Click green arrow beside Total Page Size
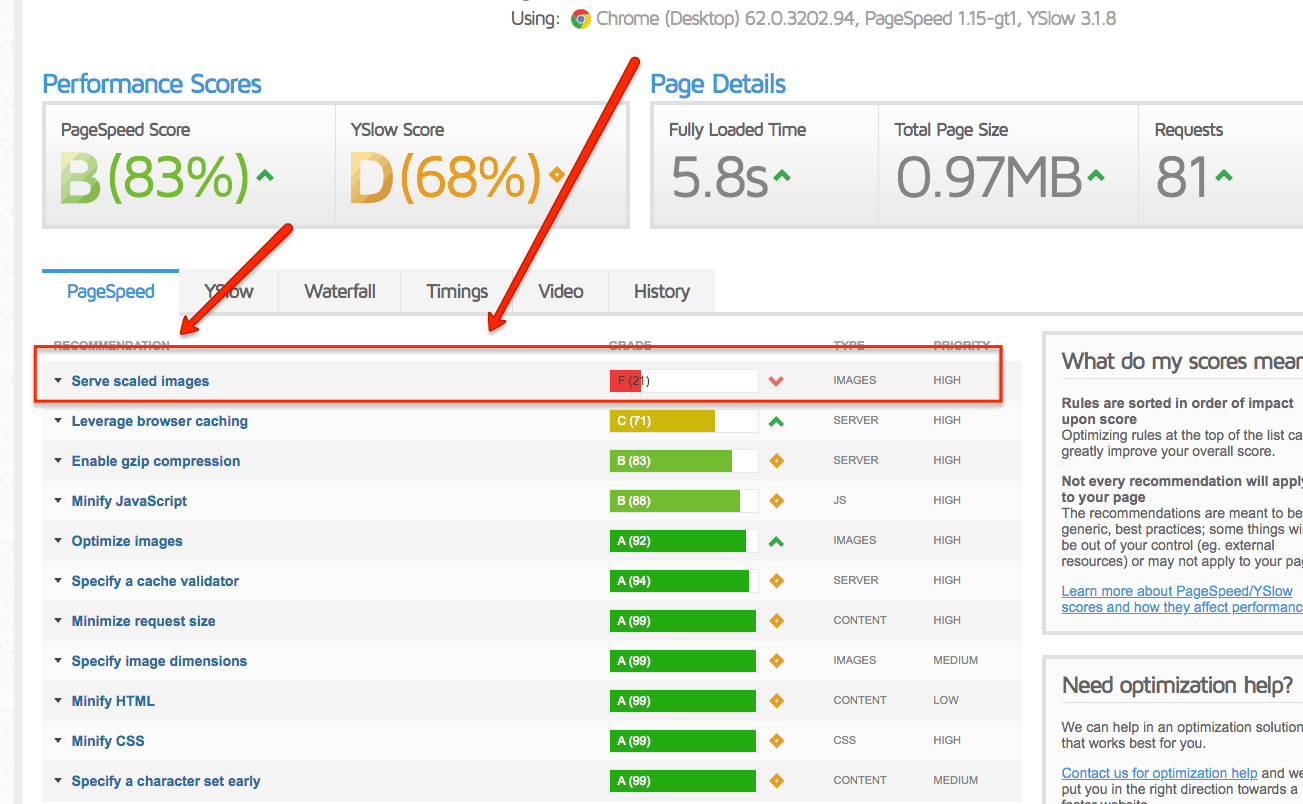This screenshot has height=804, width=1303. point(1096,176)
